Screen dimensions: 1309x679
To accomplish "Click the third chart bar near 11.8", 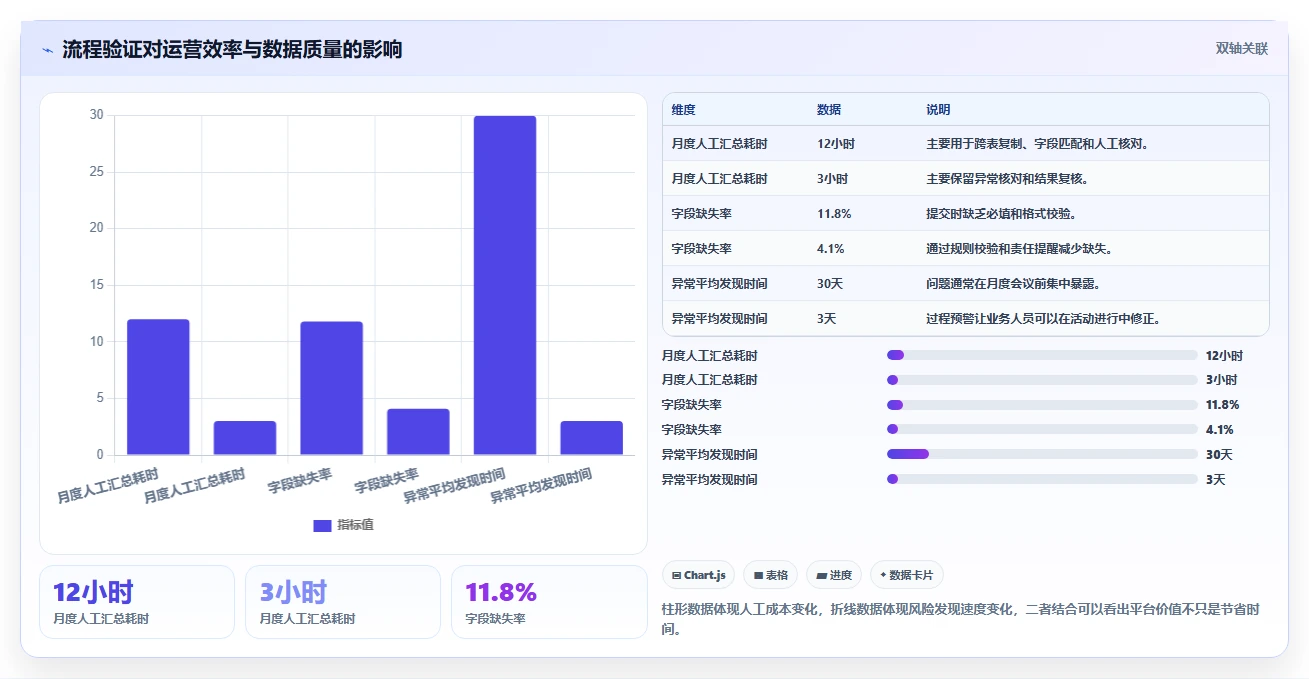I will pos(331,388).
